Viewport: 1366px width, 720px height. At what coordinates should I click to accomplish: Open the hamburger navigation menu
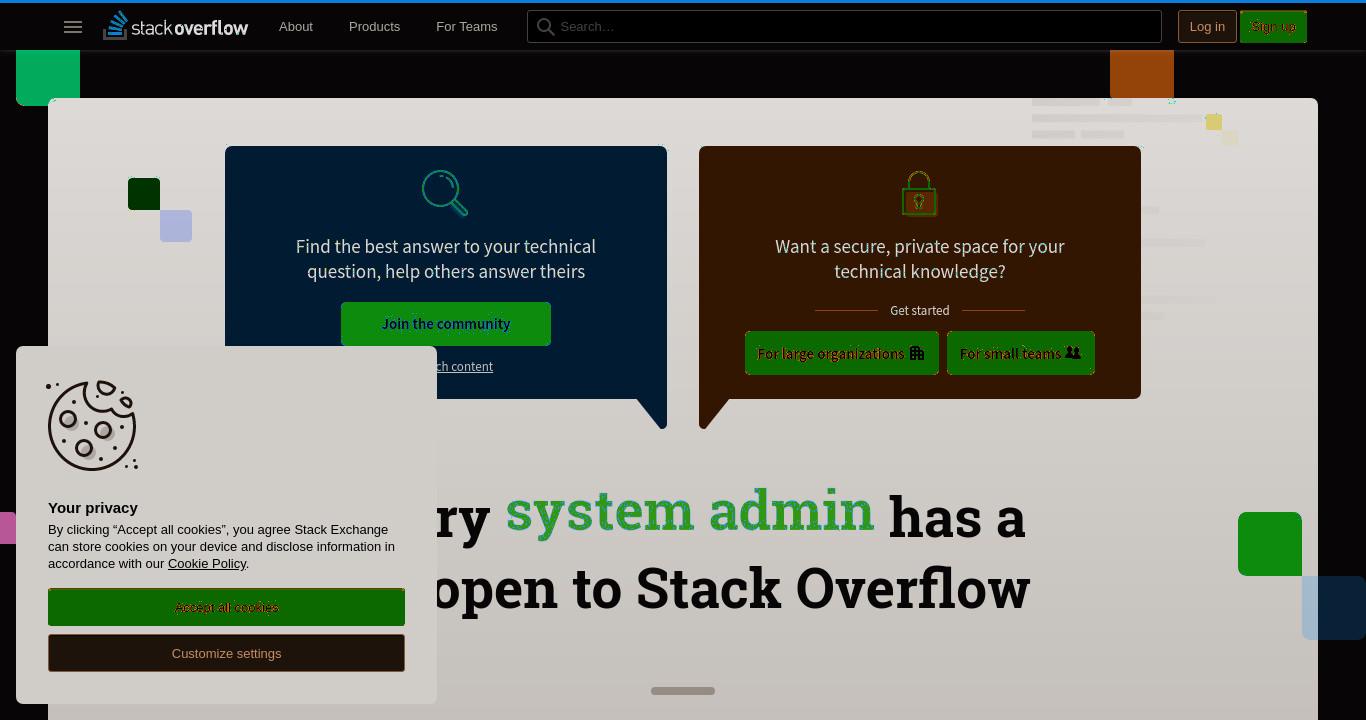(x=73, y=27)
